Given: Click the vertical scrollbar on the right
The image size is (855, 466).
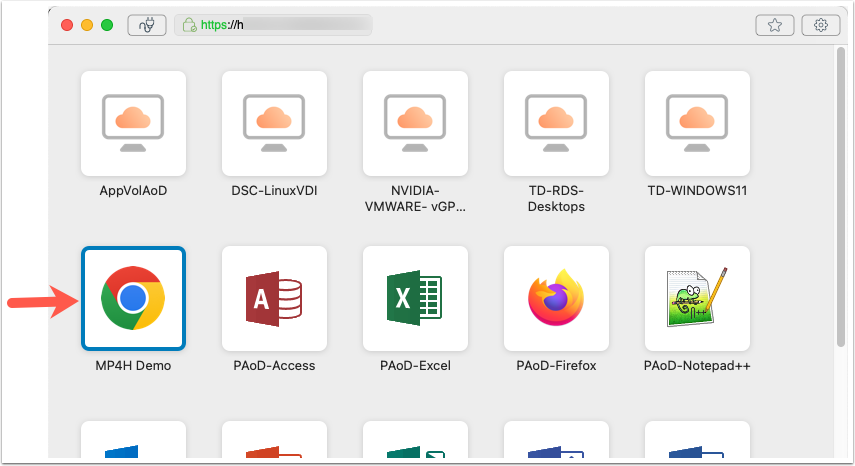Looking at the screenshot, I should pos(840,200).
